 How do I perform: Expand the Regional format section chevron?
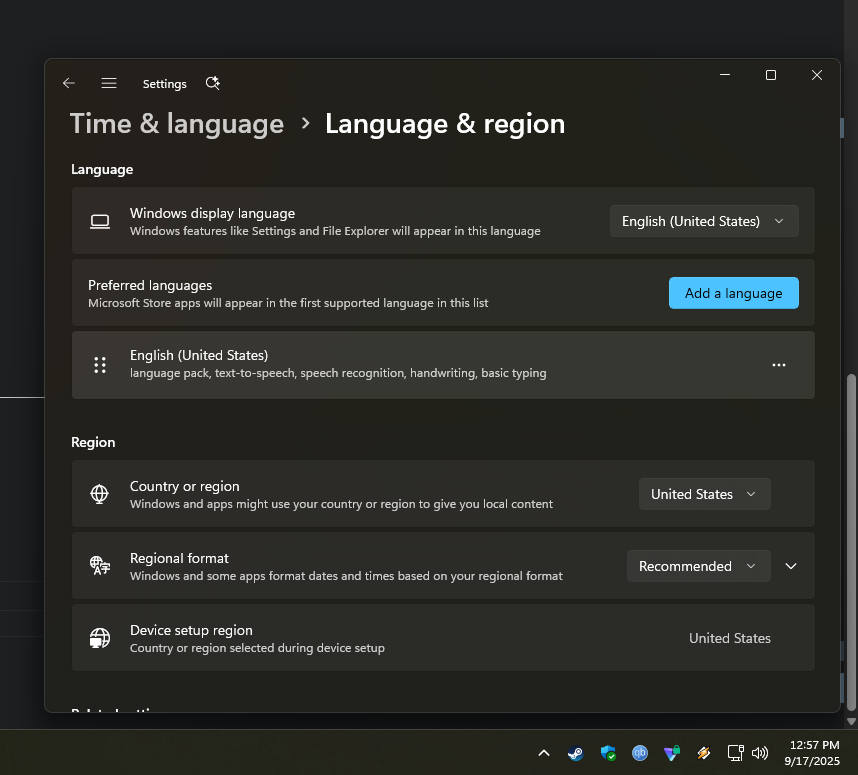(791, 566)
